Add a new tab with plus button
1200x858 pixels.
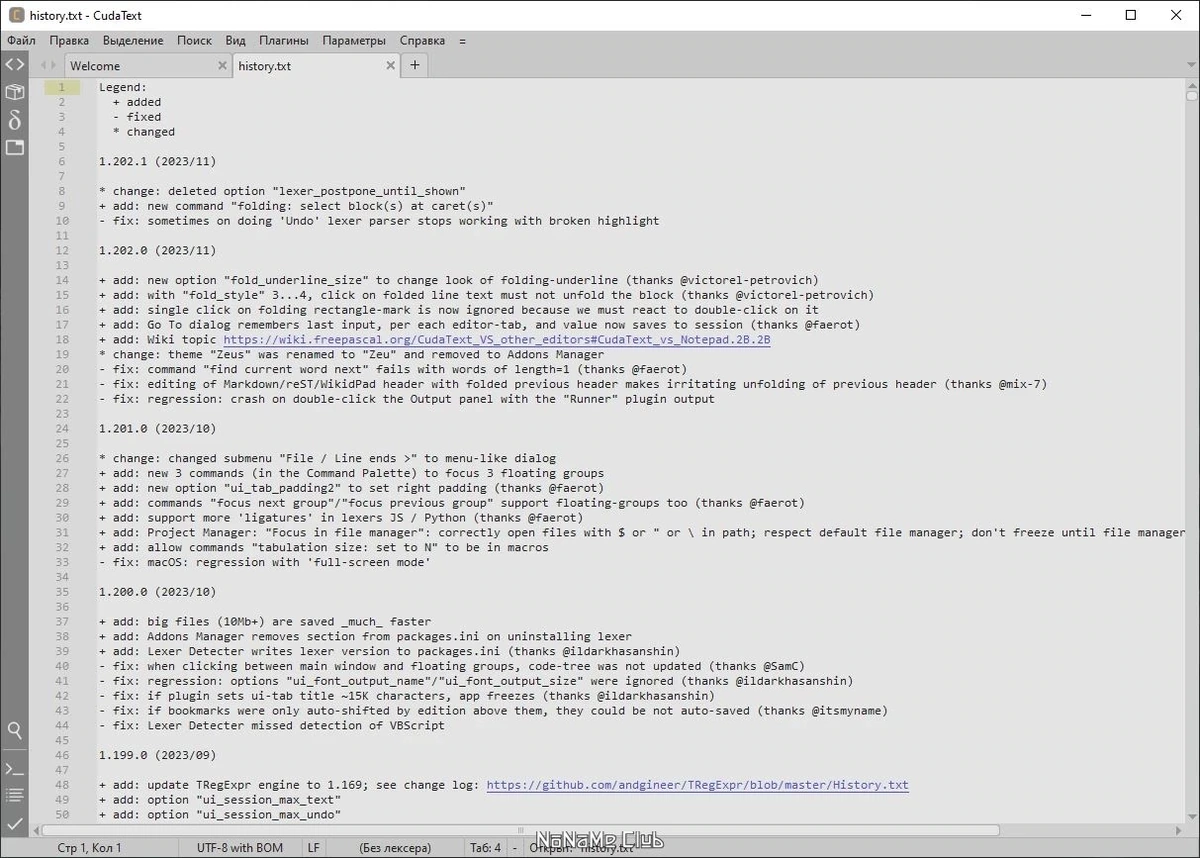coord(414,65)
